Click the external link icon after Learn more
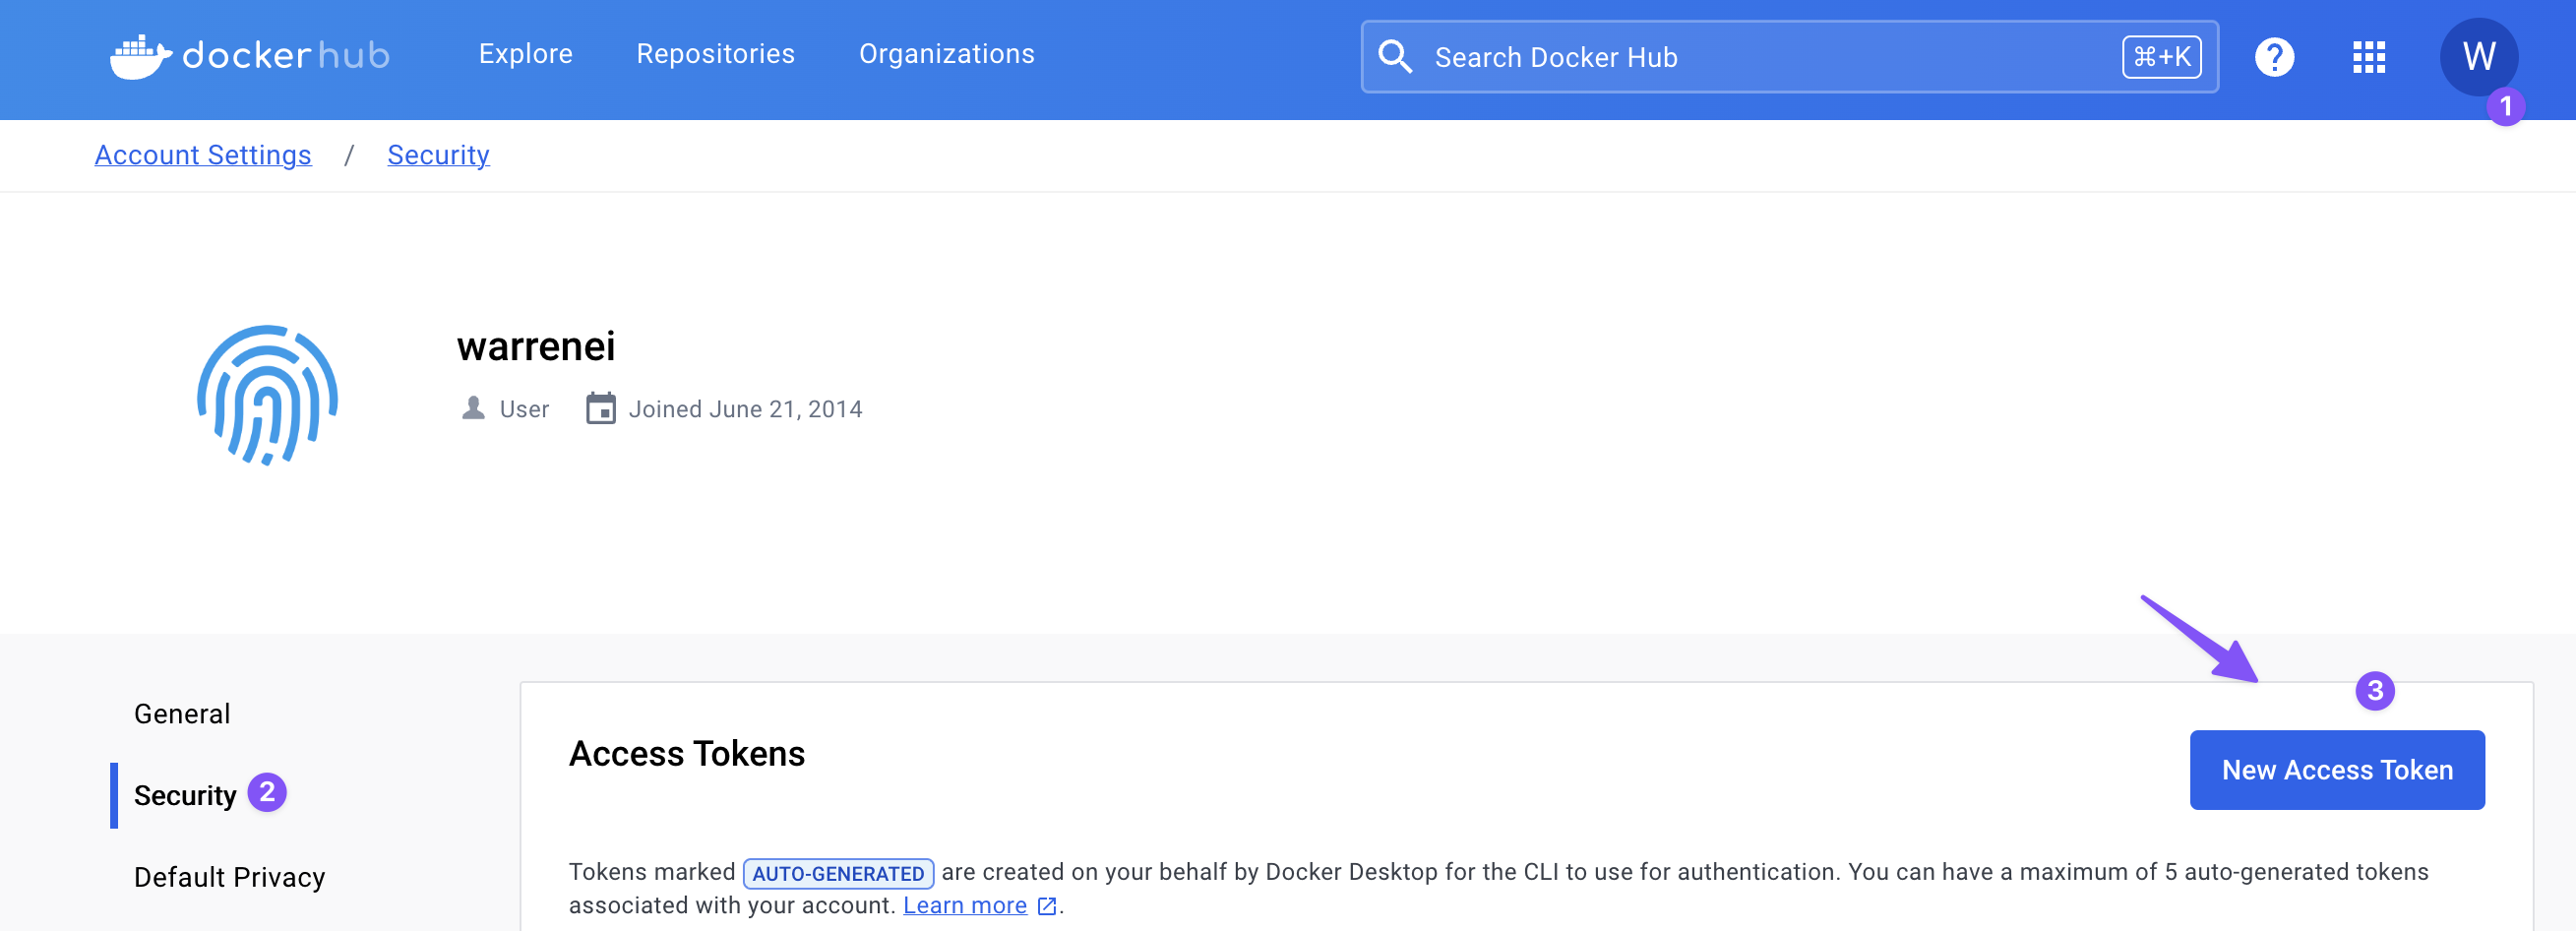2576x931 pixels. click(1047, 906)
